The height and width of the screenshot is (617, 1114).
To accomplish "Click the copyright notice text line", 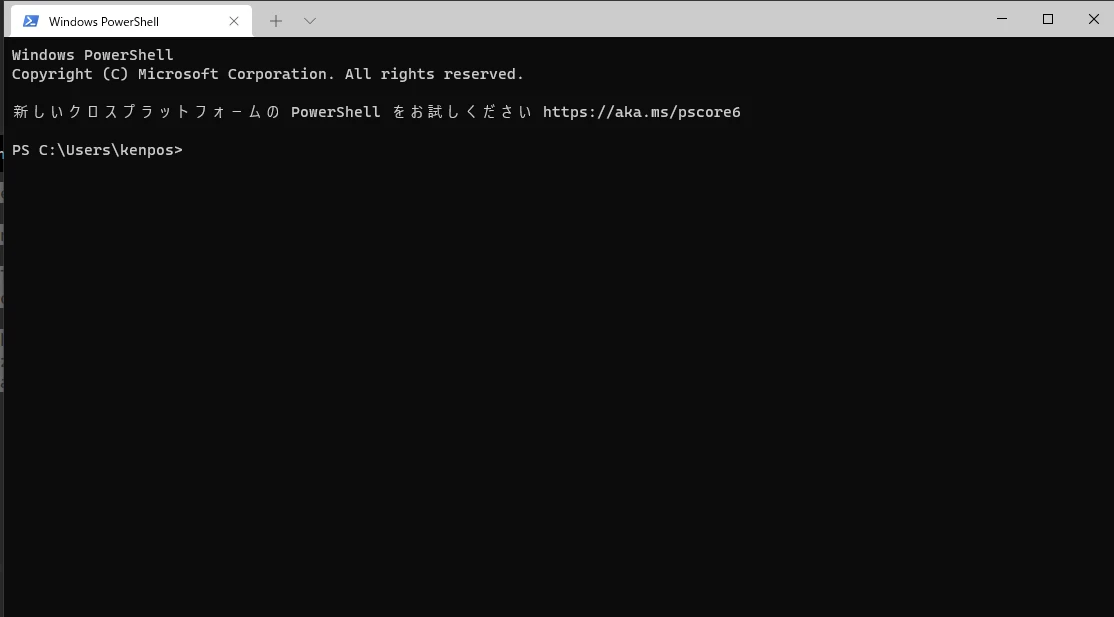I will 267,73.
